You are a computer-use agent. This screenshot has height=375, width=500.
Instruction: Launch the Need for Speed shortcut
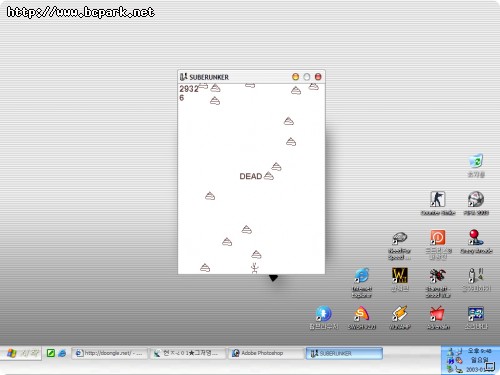(x=399, y=245)
